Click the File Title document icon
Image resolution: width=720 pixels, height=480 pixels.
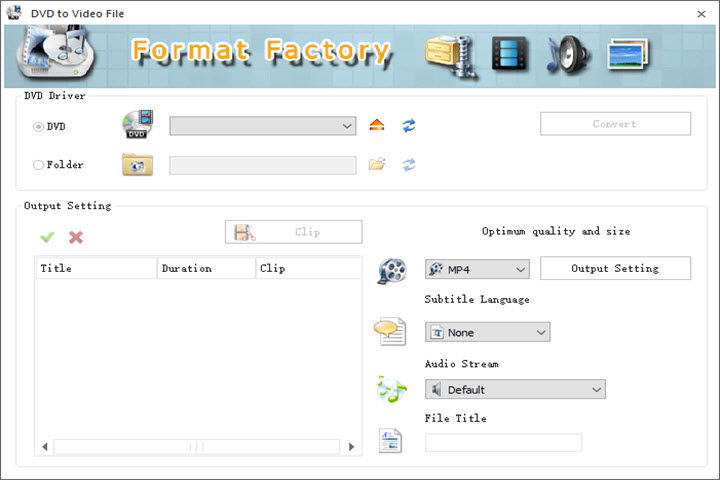(x=390, y=440)
